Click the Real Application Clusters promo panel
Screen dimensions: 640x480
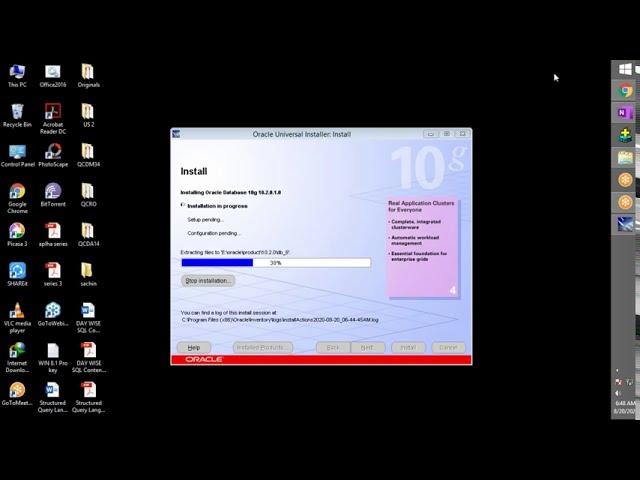[x=422, y=249]
